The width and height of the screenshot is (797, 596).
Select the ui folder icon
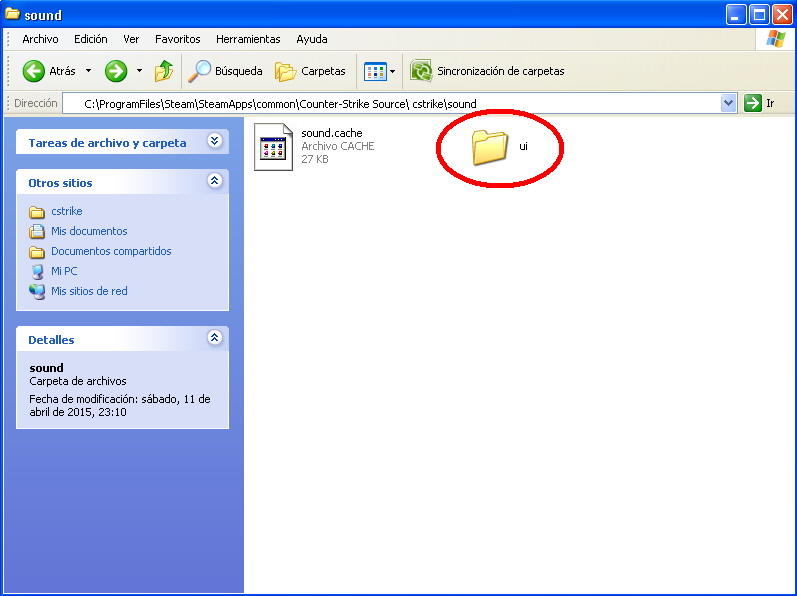pyautogui.click(x=489, y=147)
